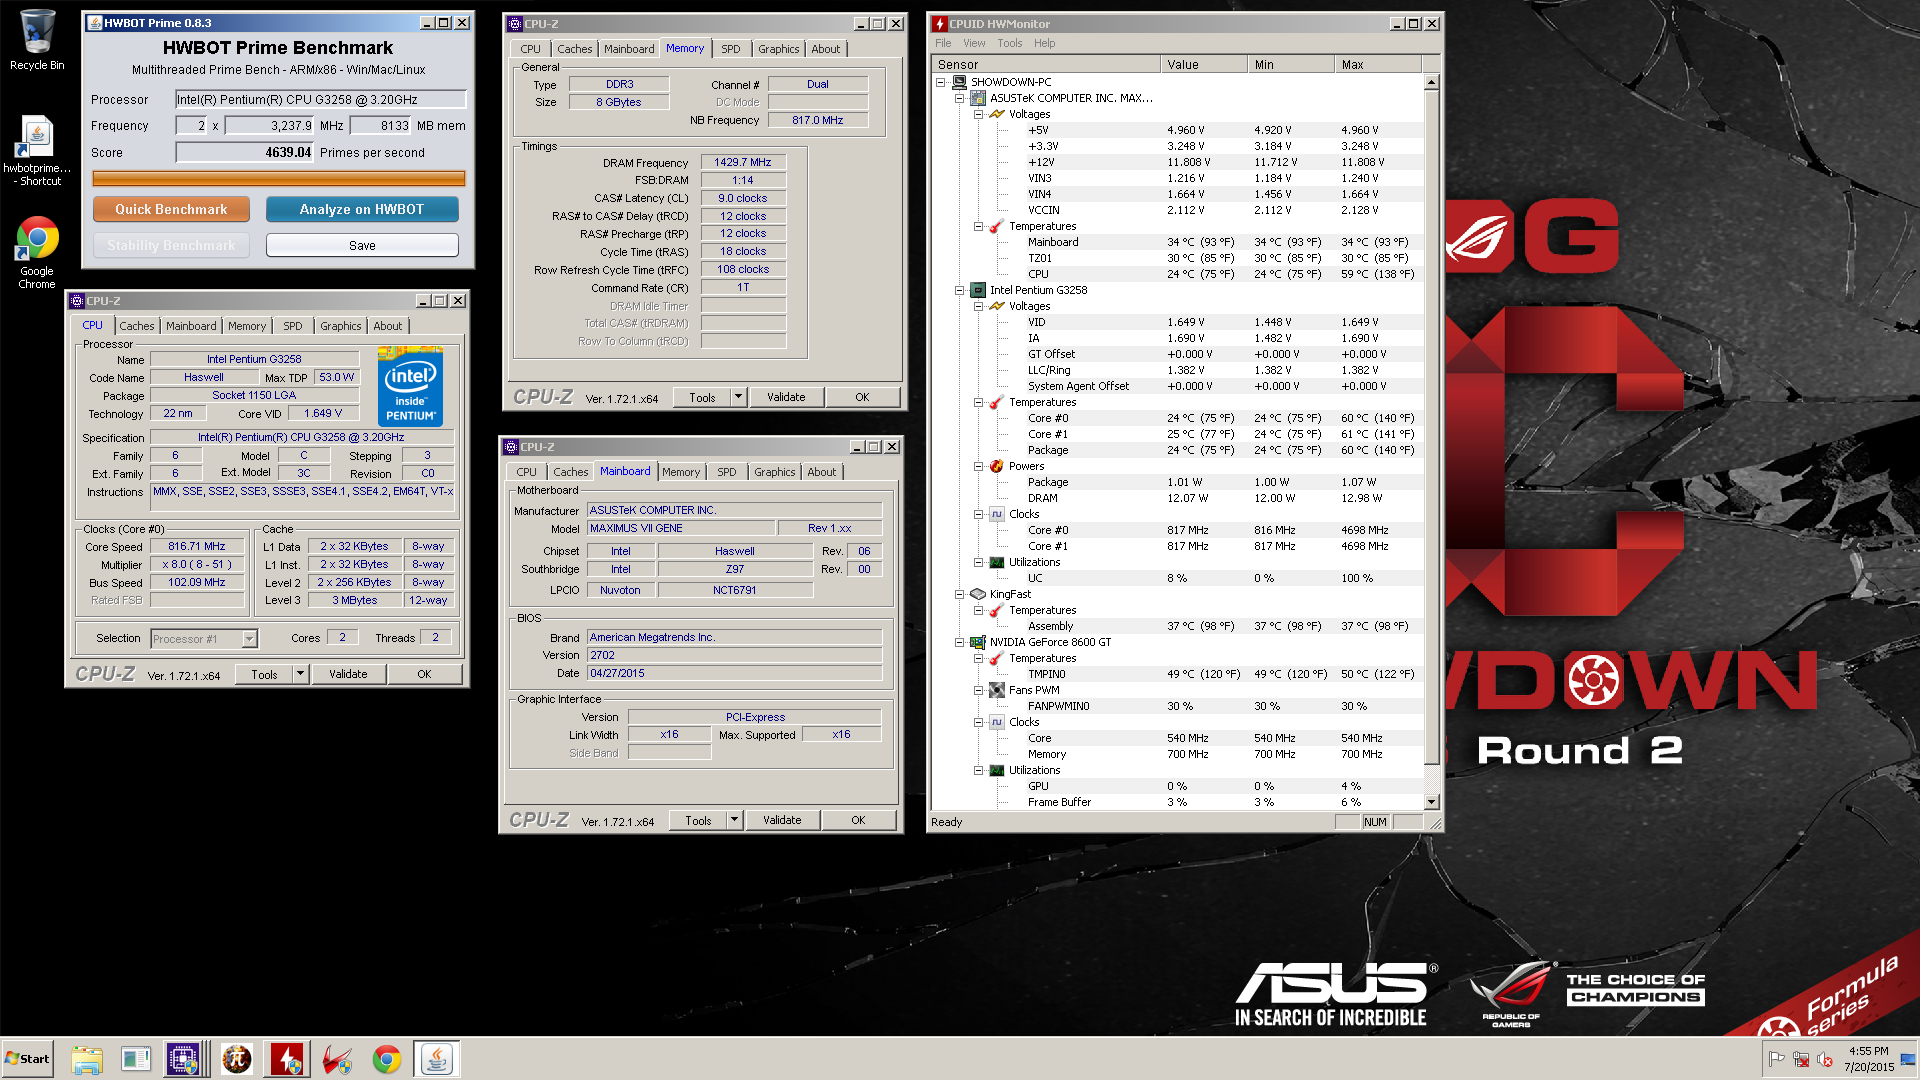Collapse the Powers node in HWMonitor
The width and height of the screenshot is (1920, 1080).
pyautogui.click(x=978, y=466)
